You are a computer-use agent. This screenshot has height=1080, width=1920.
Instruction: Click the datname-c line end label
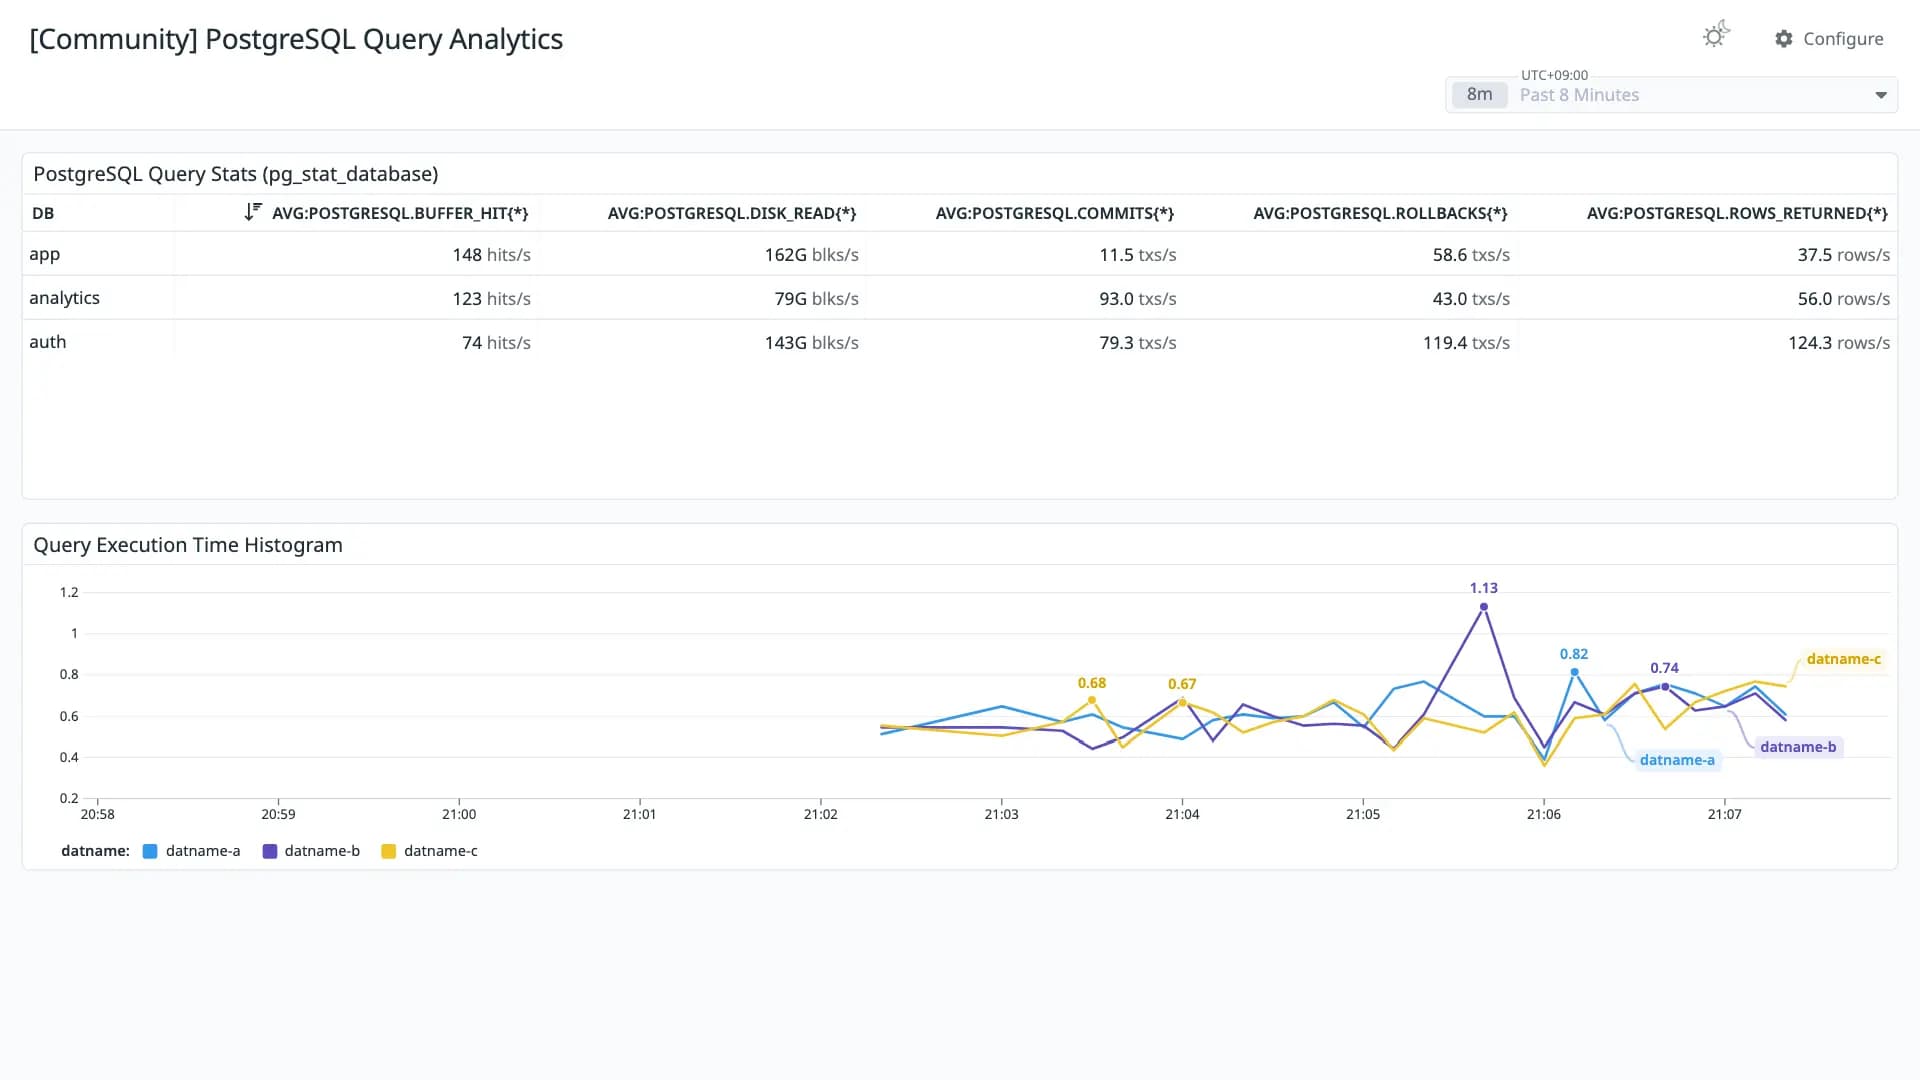point(1843,659)
